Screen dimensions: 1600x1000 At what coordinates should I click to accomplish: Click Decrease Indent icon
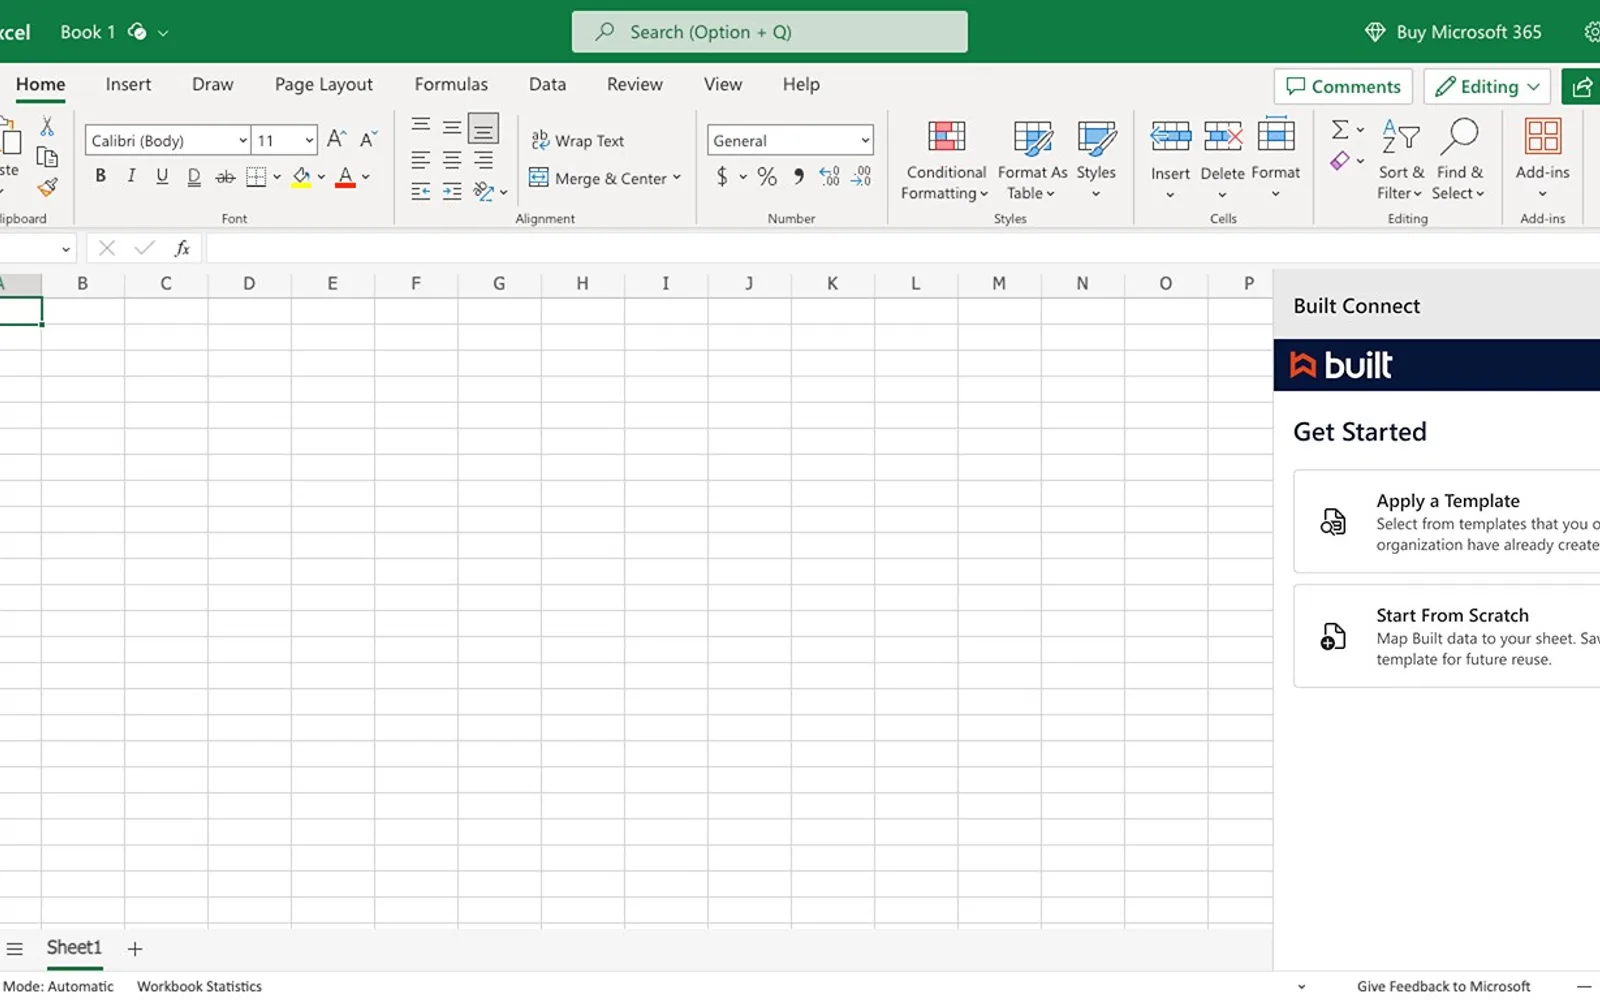coord(421,191)
